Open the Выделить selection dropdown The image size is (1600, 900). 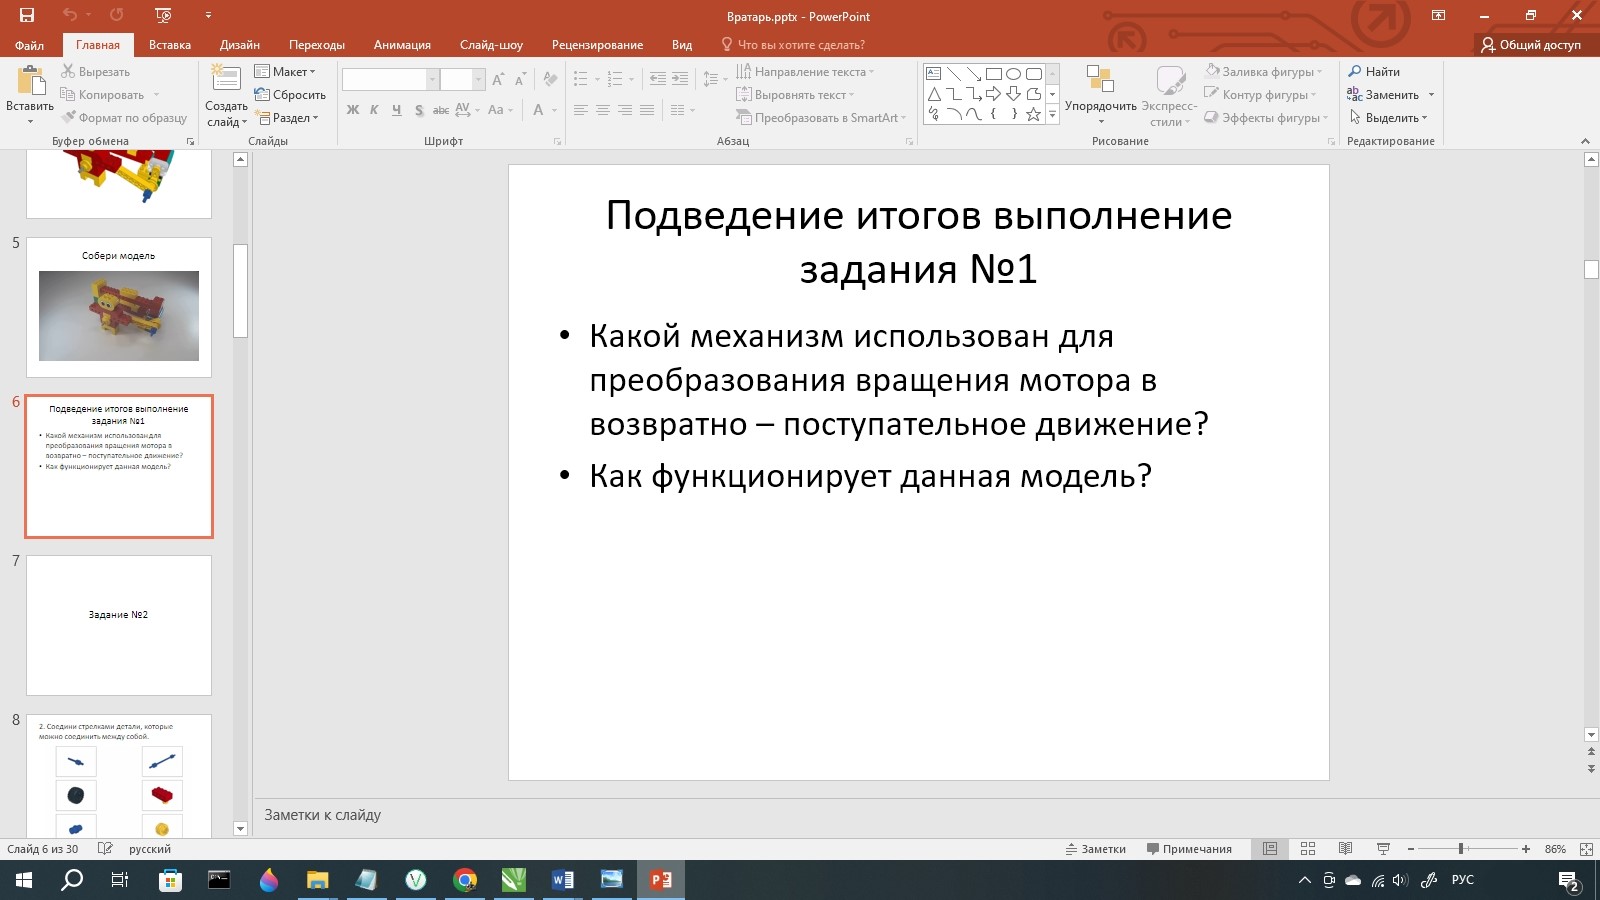pyautogui.click(x=1389, y=118)
